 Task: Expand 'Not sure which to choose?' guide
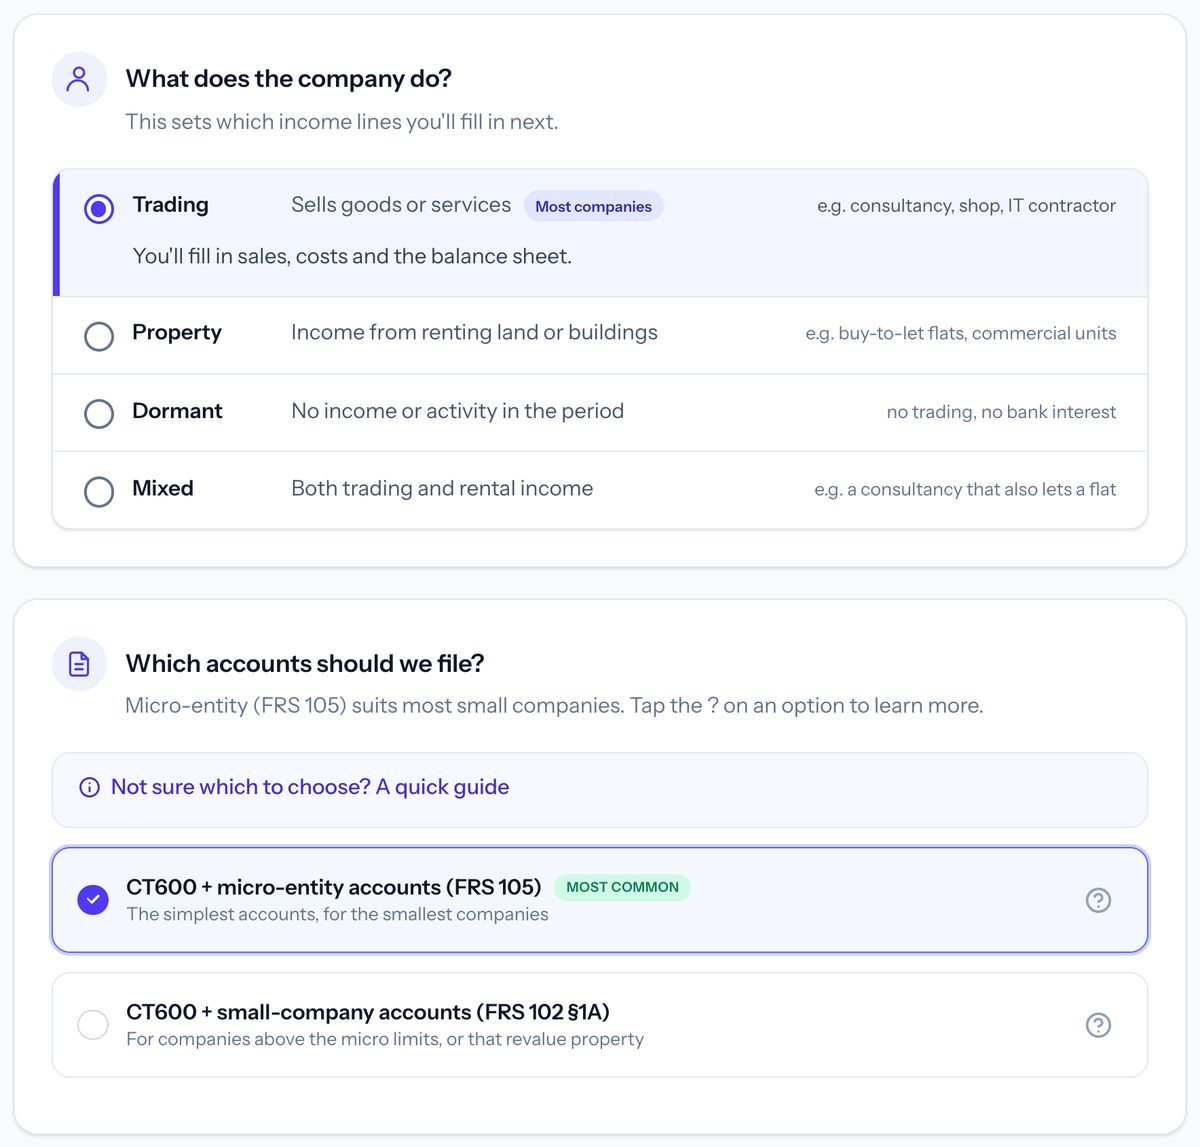coord(600,790)
